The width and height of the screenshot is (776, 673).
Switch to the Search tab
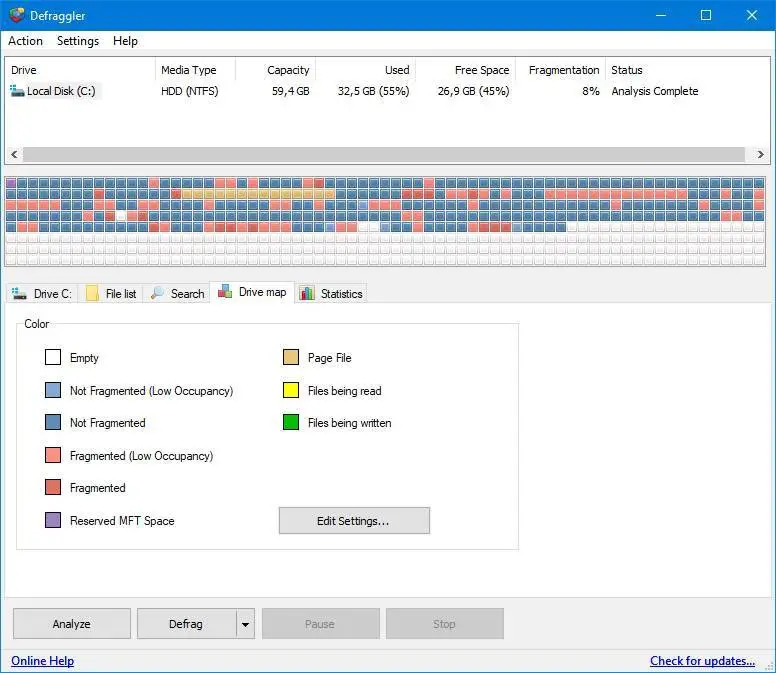tap(177, 293)
